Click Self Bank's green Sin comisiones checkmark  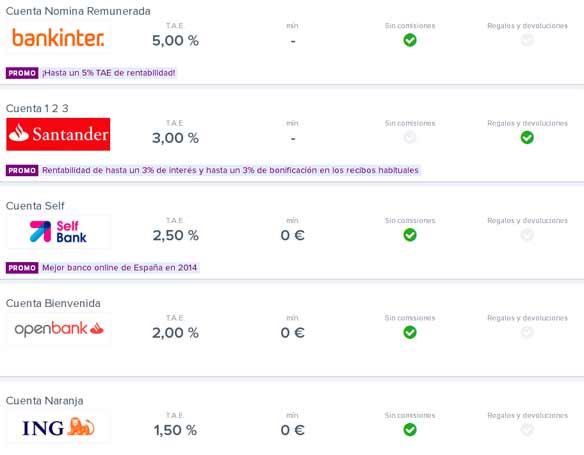tap(410, 235)
